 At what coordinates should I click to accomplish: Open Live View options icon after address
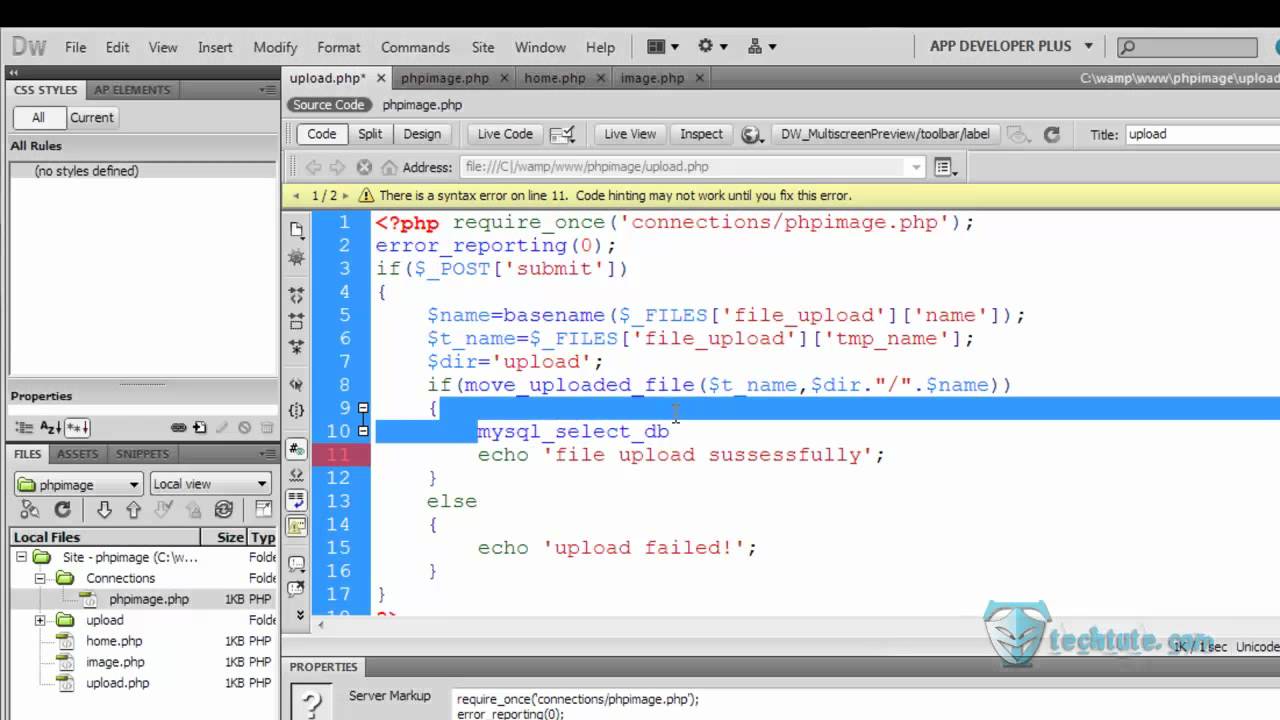[945, 167]
